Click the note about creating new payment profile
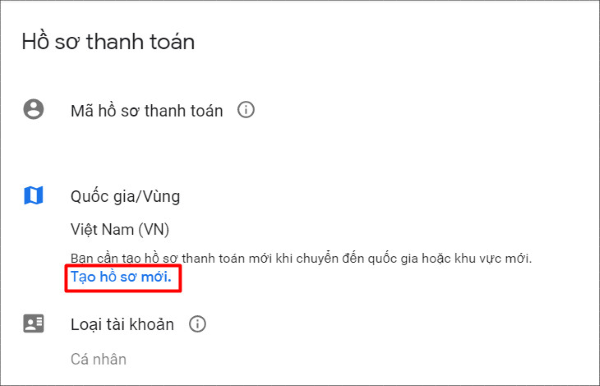600x386 pixels. point(301,259)
